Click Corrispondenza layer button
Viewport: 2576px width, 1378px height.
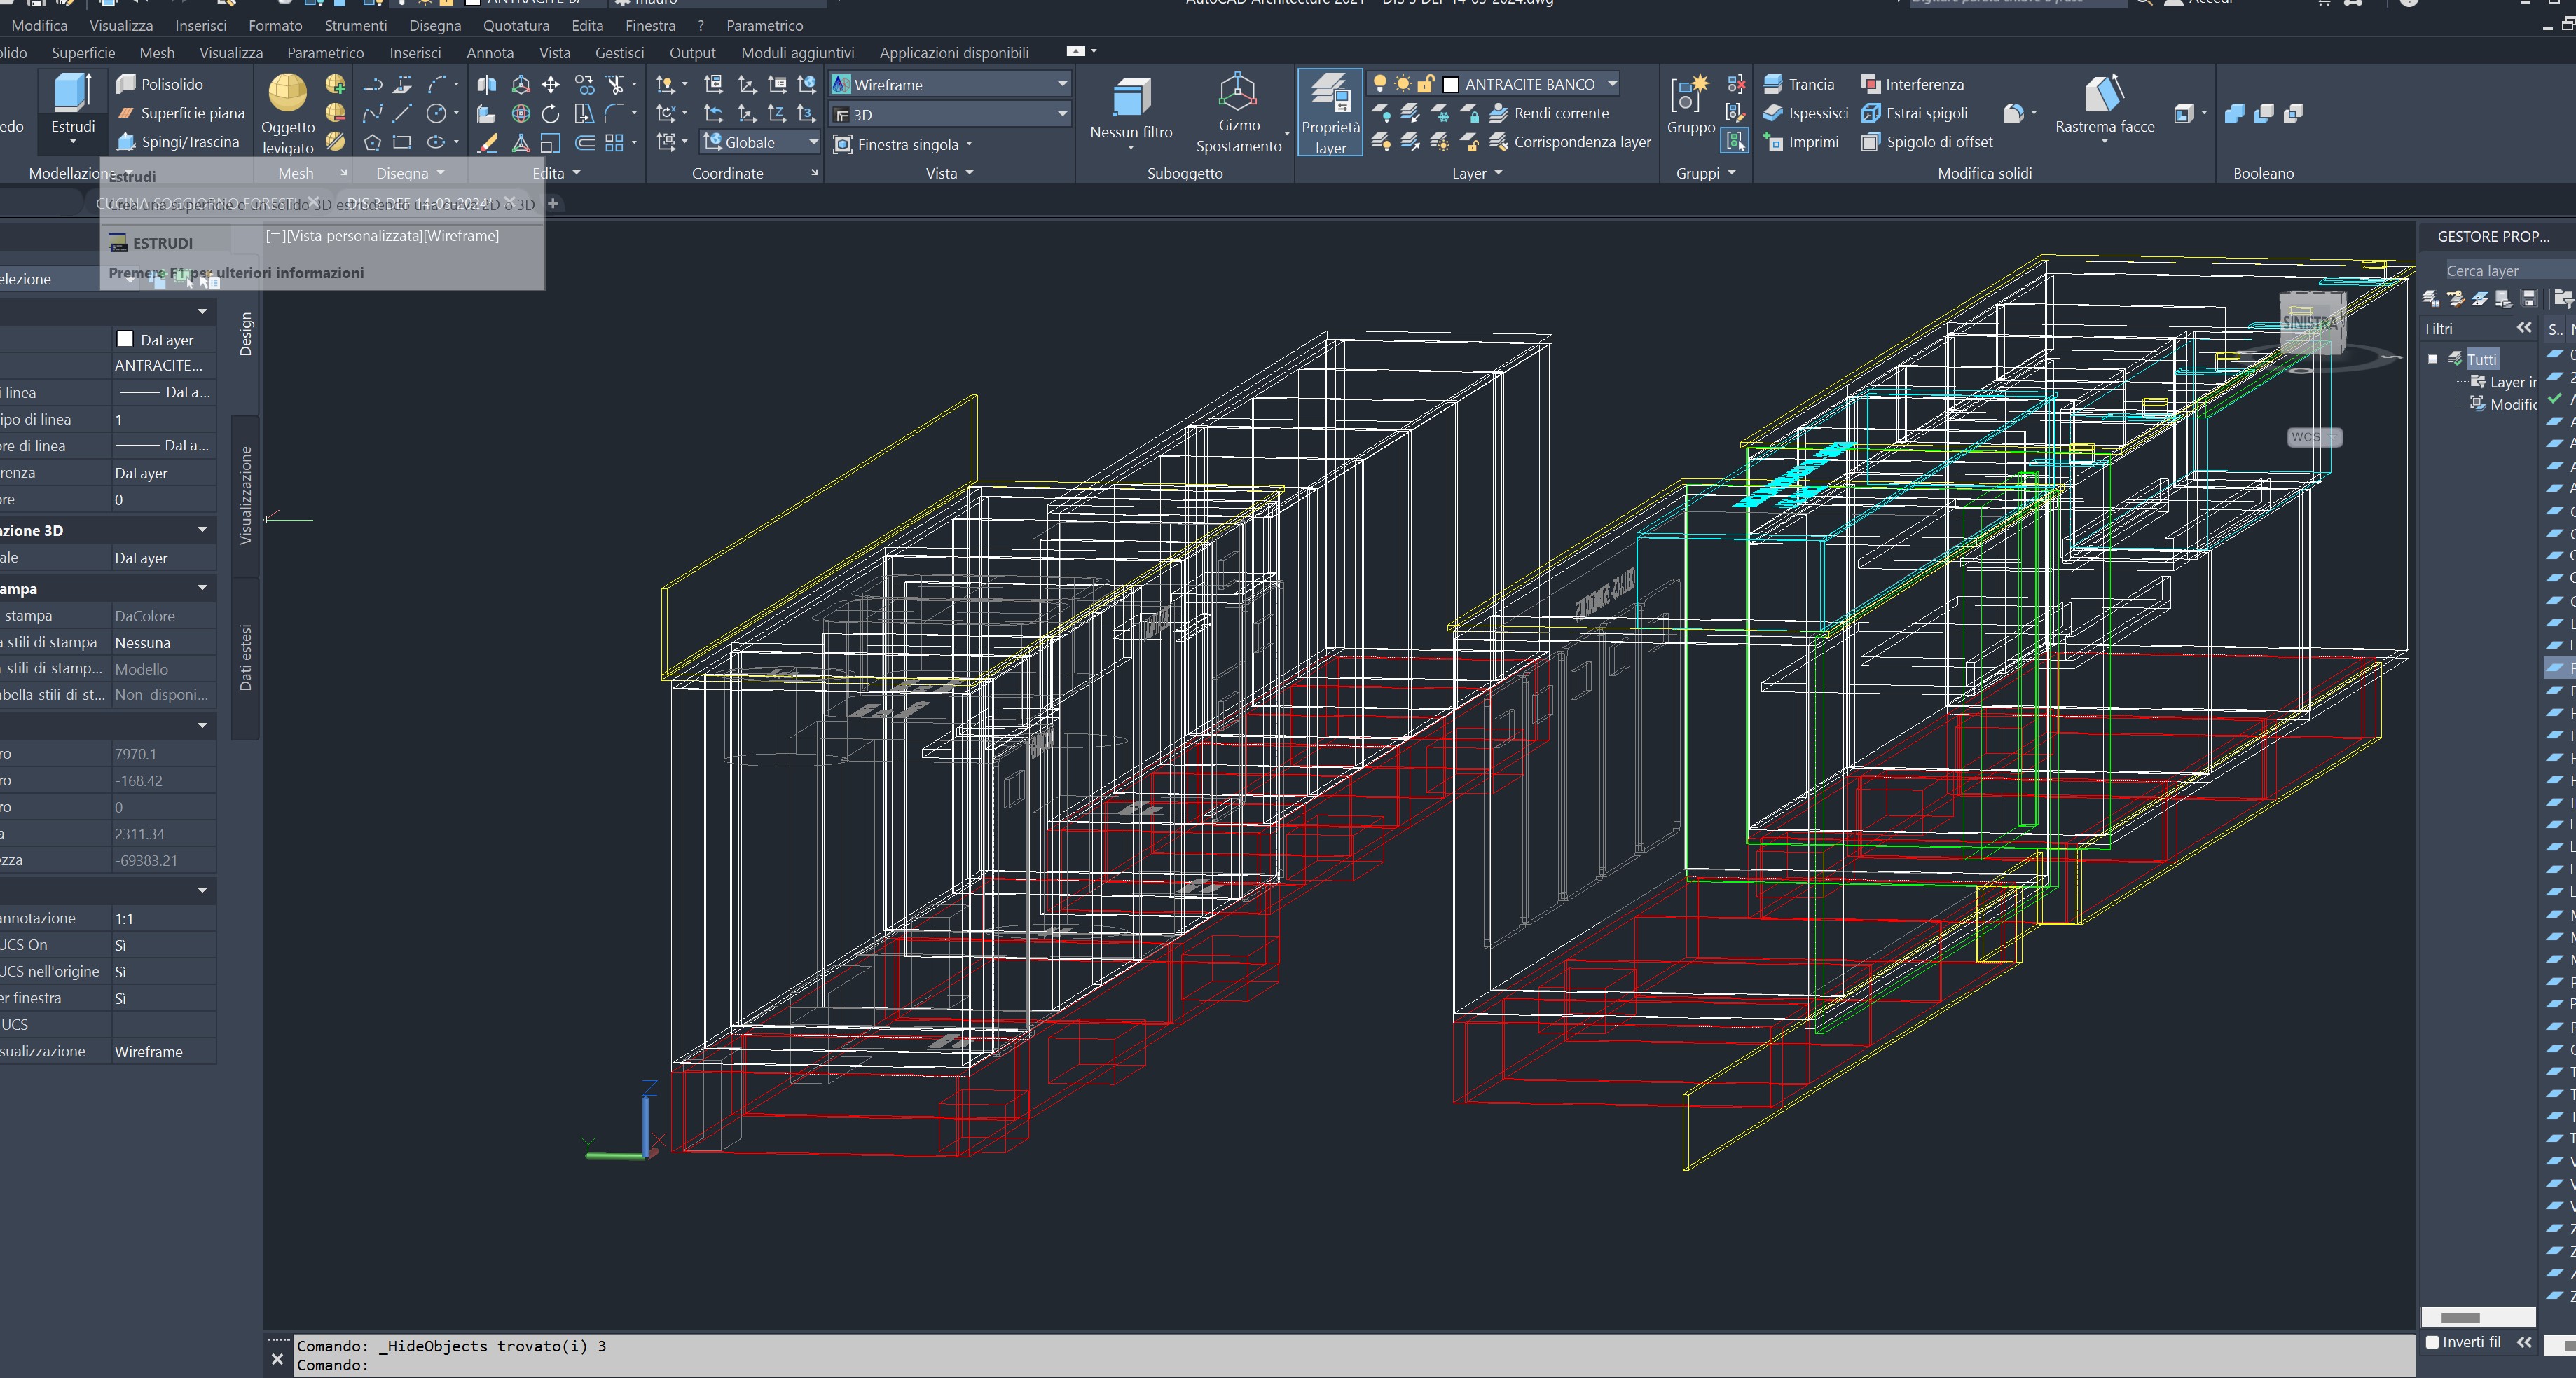(1570, 142)
